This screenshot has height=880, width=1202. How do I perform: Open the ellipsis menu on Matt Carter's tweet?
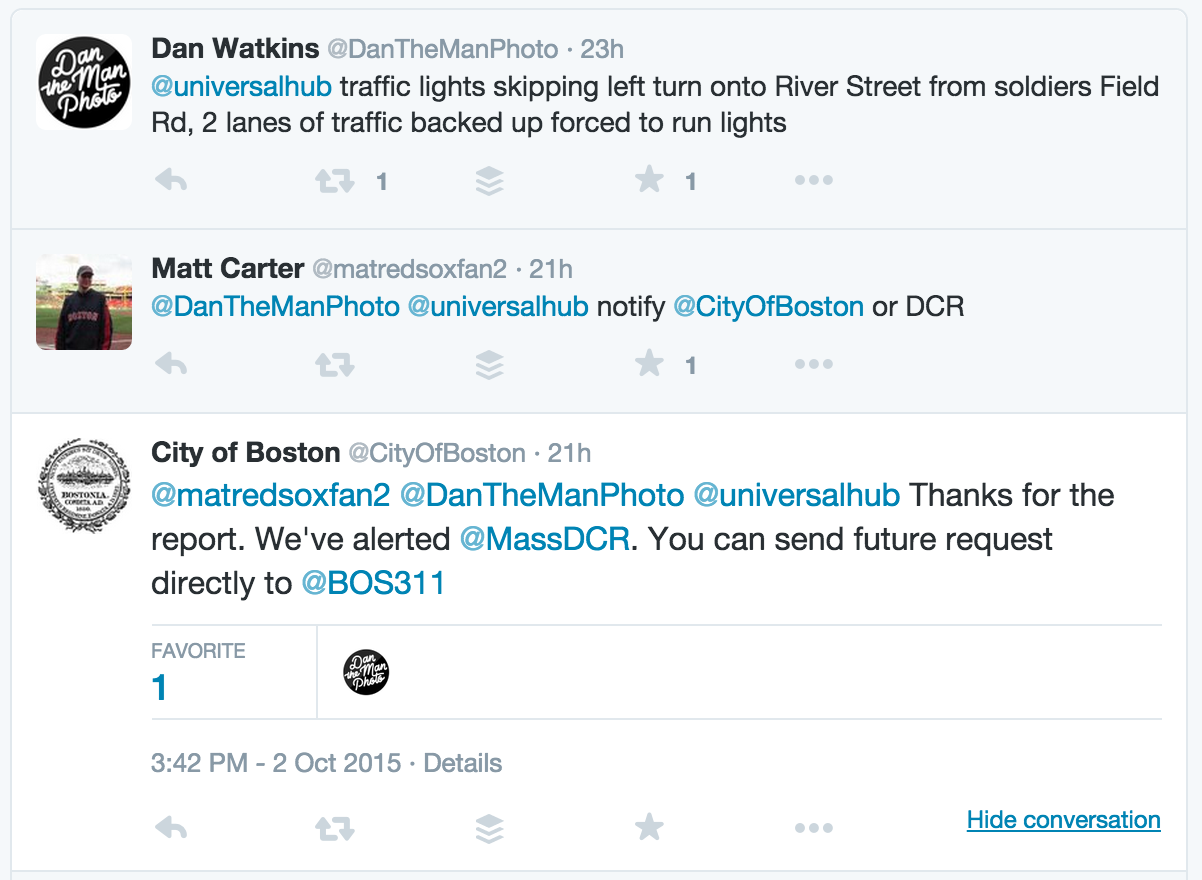(x=813, y=365)
